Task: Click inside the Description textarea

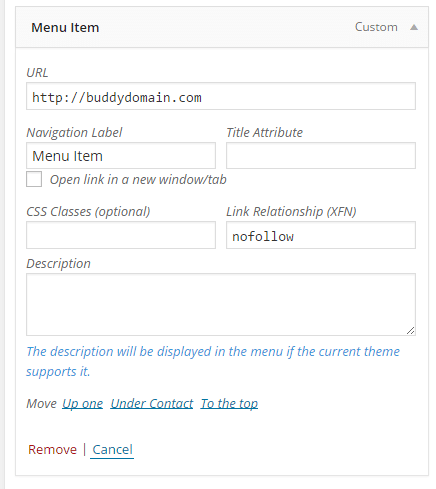Action: pyautogui.click(x=221, y=304)
